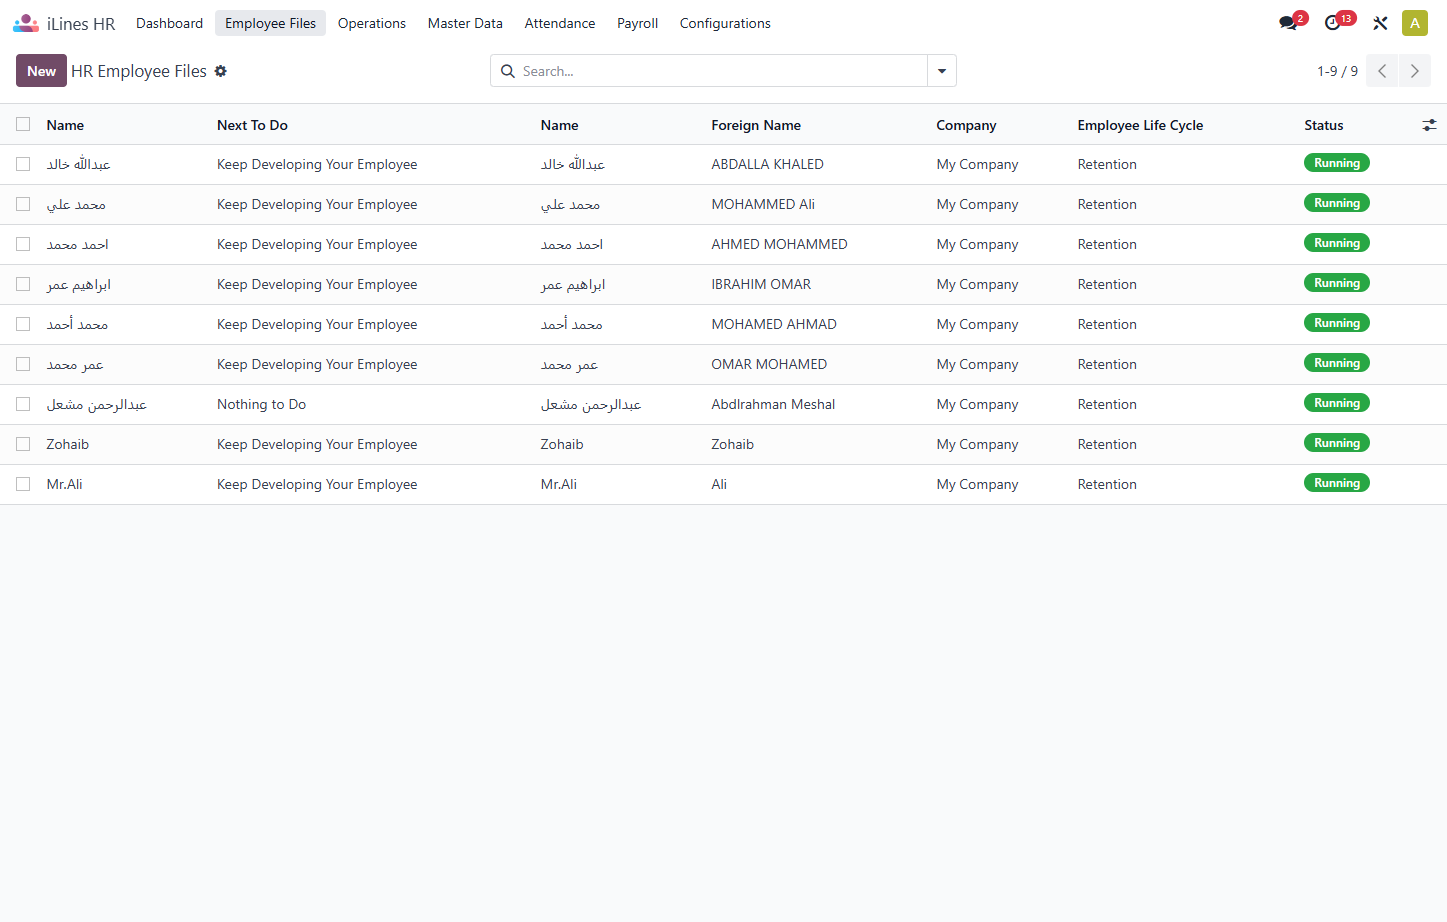Screen dimensions: 1447x922
Task: Click the 1-9 / 9 pager counter
Action: (1337, 71)
